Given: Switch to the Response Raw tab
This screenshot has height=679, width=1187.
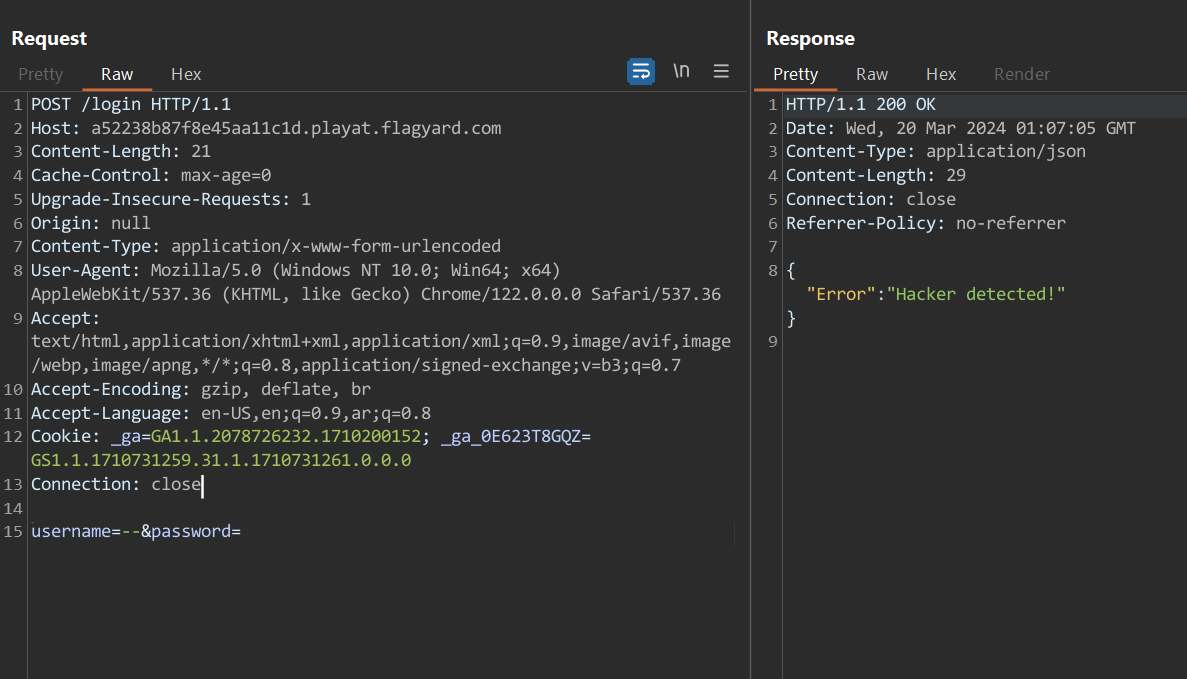Looking at the screenshot, I should tap(872, 74).
